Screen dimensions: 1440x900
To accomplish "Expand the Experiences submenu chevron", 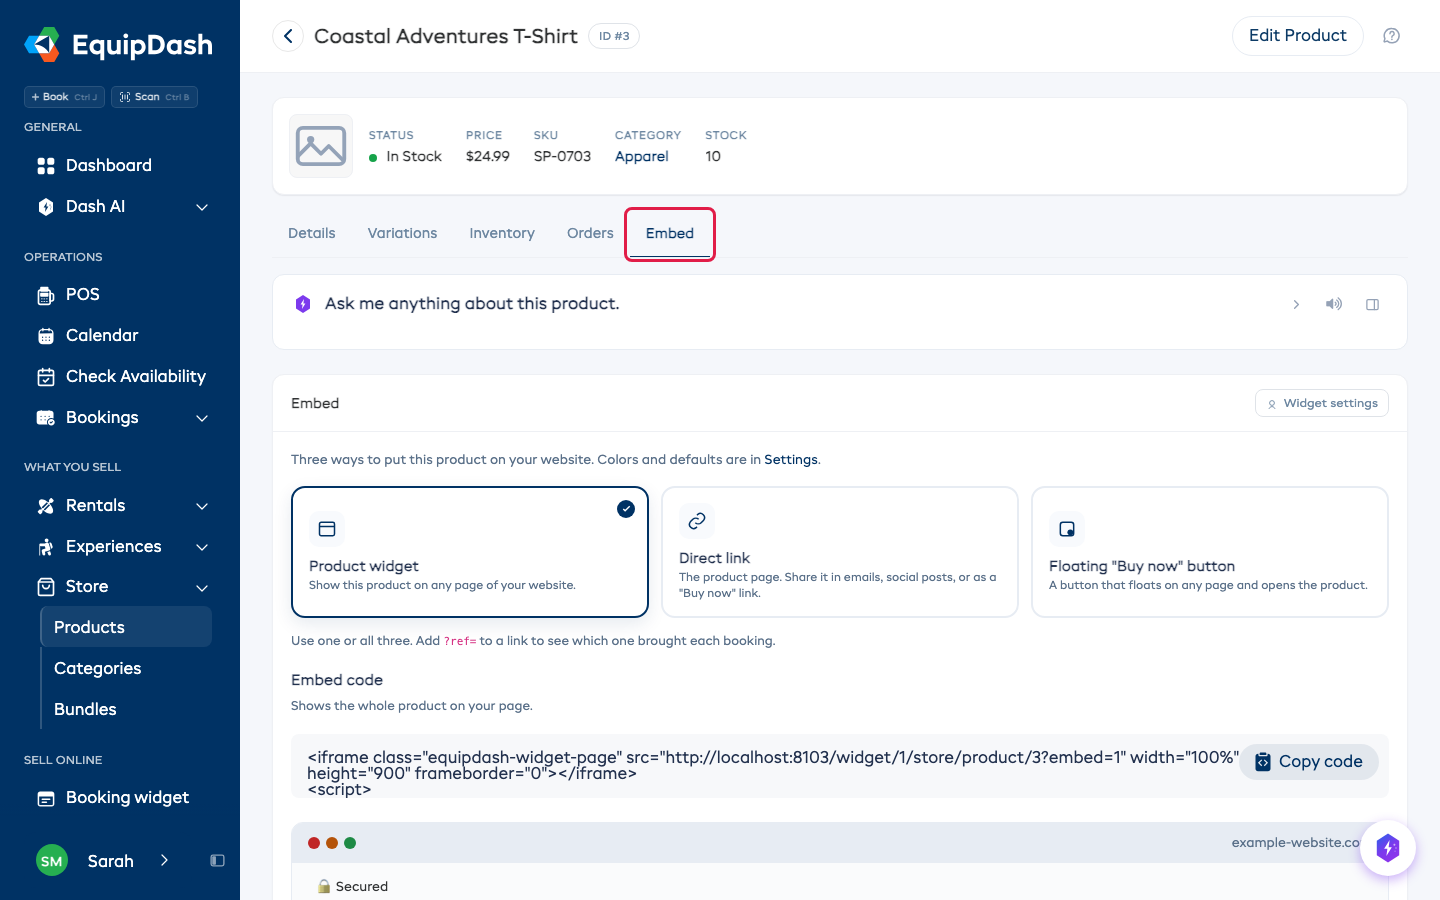I will coord(202,547).
